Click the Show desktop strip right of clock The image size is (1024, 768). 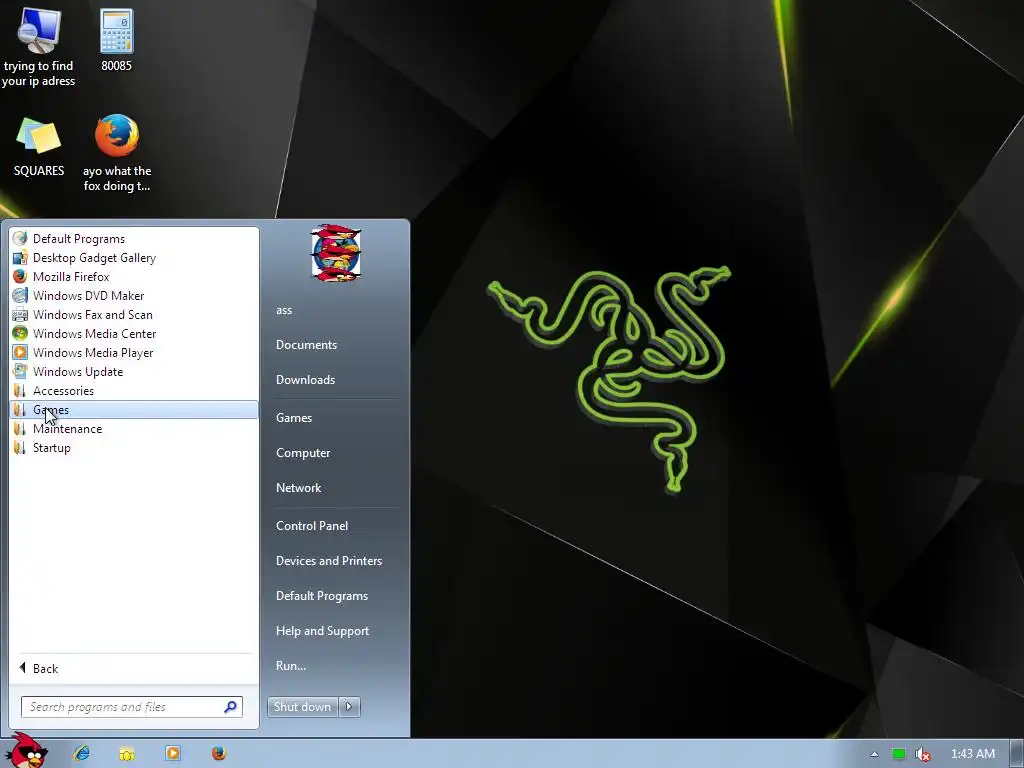click(1017, 754)
